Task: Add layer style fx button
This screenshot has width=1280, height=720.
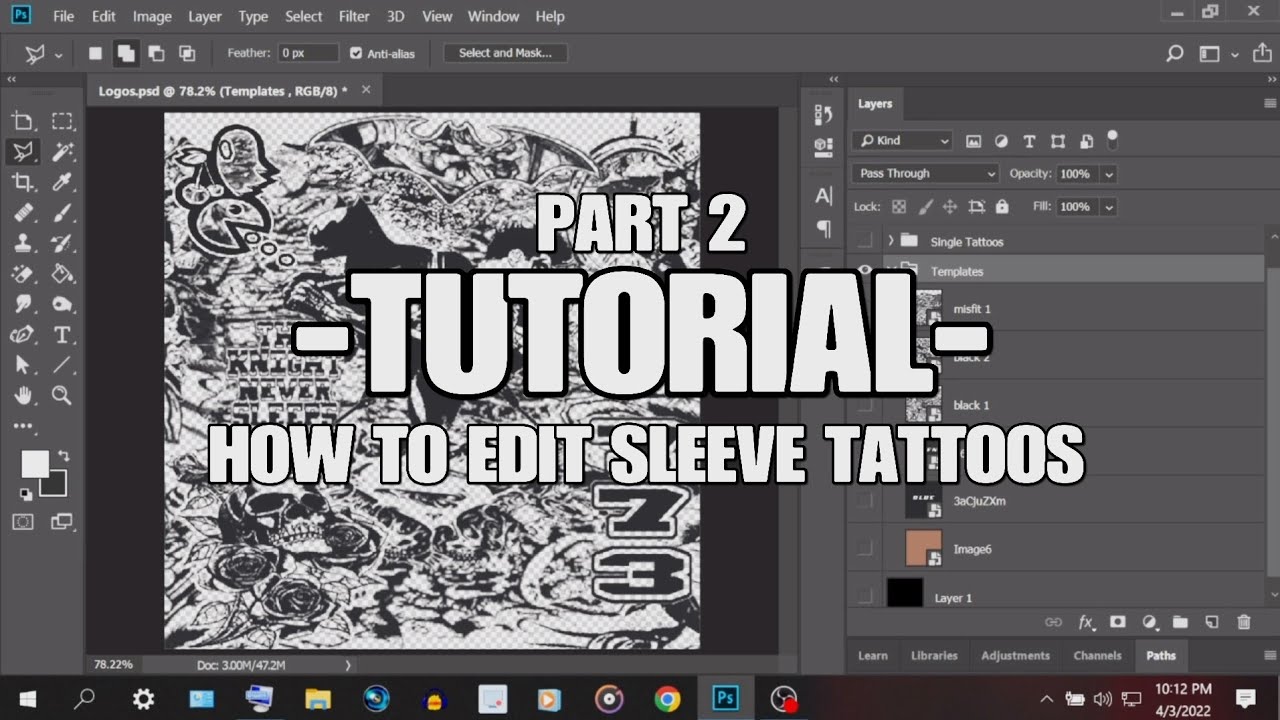Action: coord(1085,622)
